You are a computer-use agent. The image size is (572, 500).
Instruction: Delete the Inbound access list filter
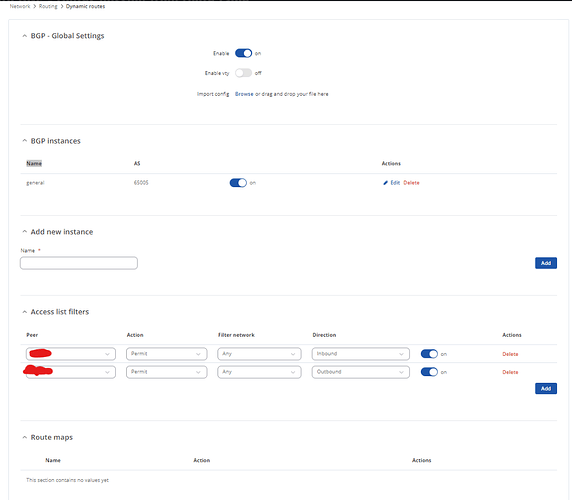click(510, 354)
